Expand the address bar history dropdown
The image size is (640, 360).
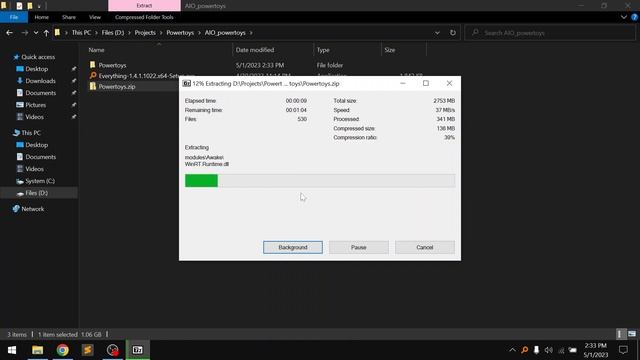click(x=437, y=33)
